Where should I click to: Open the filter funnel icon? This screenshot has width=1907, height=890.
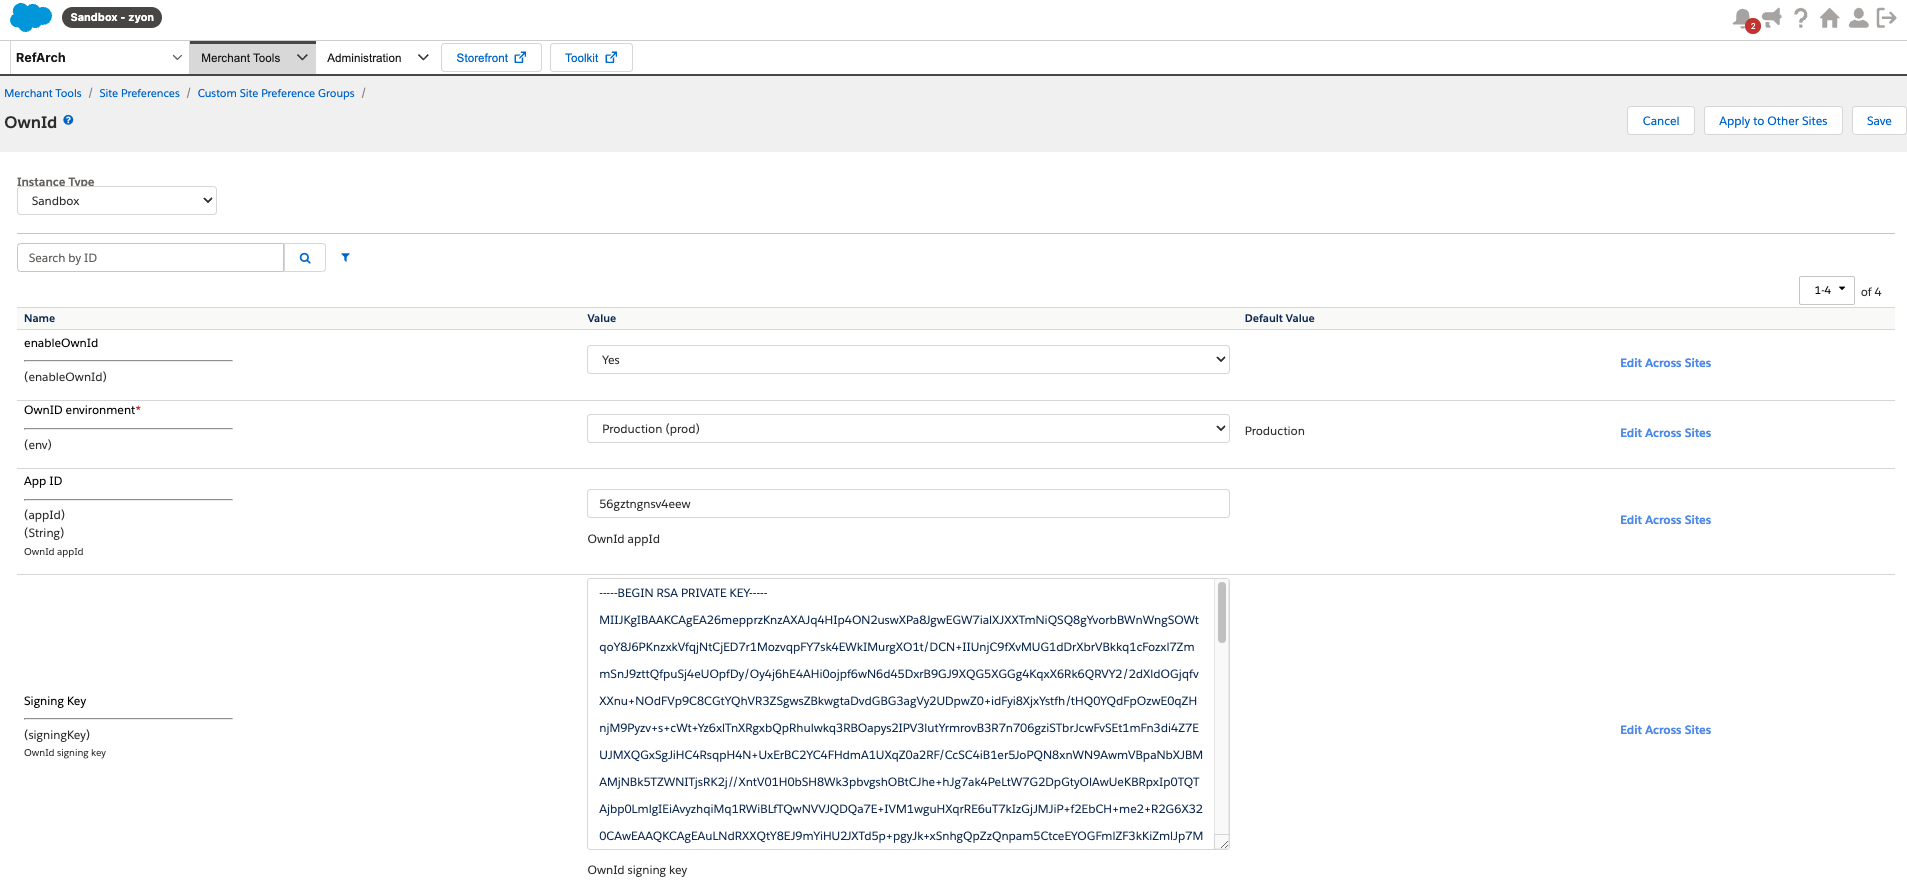pos(345,257)
